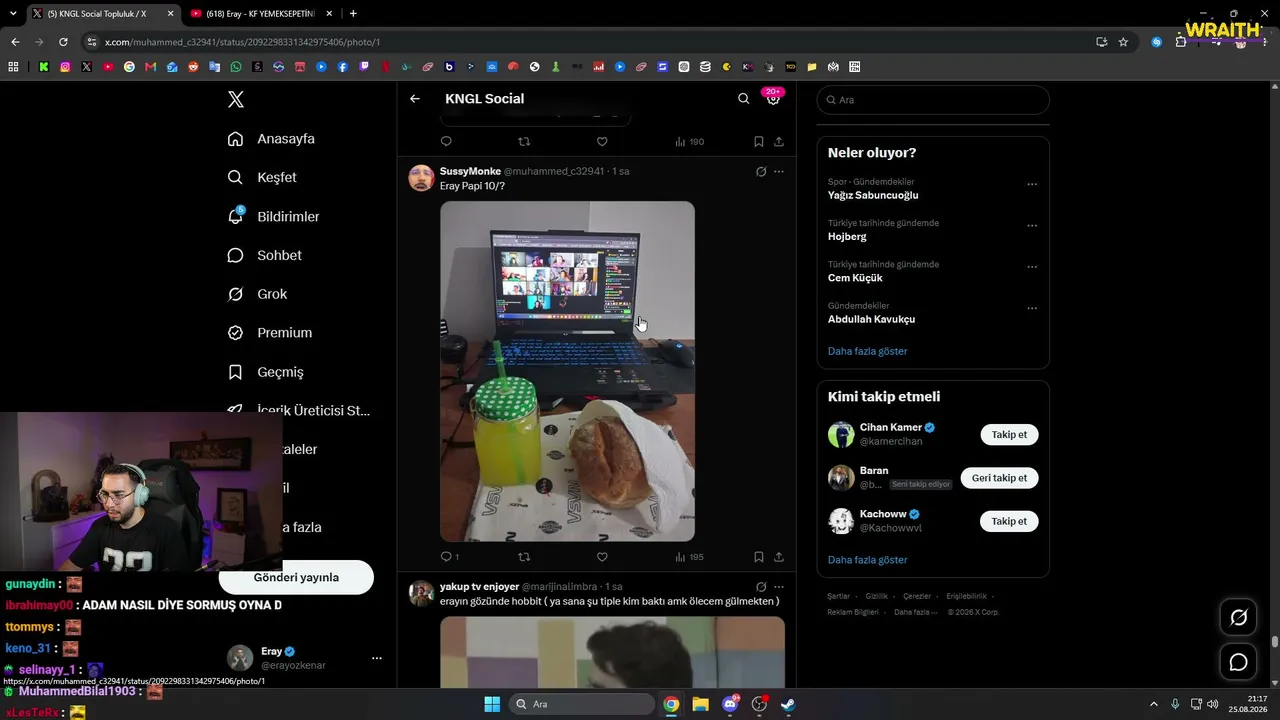Open the community icon with the 20+ badge

click(773, 97)
